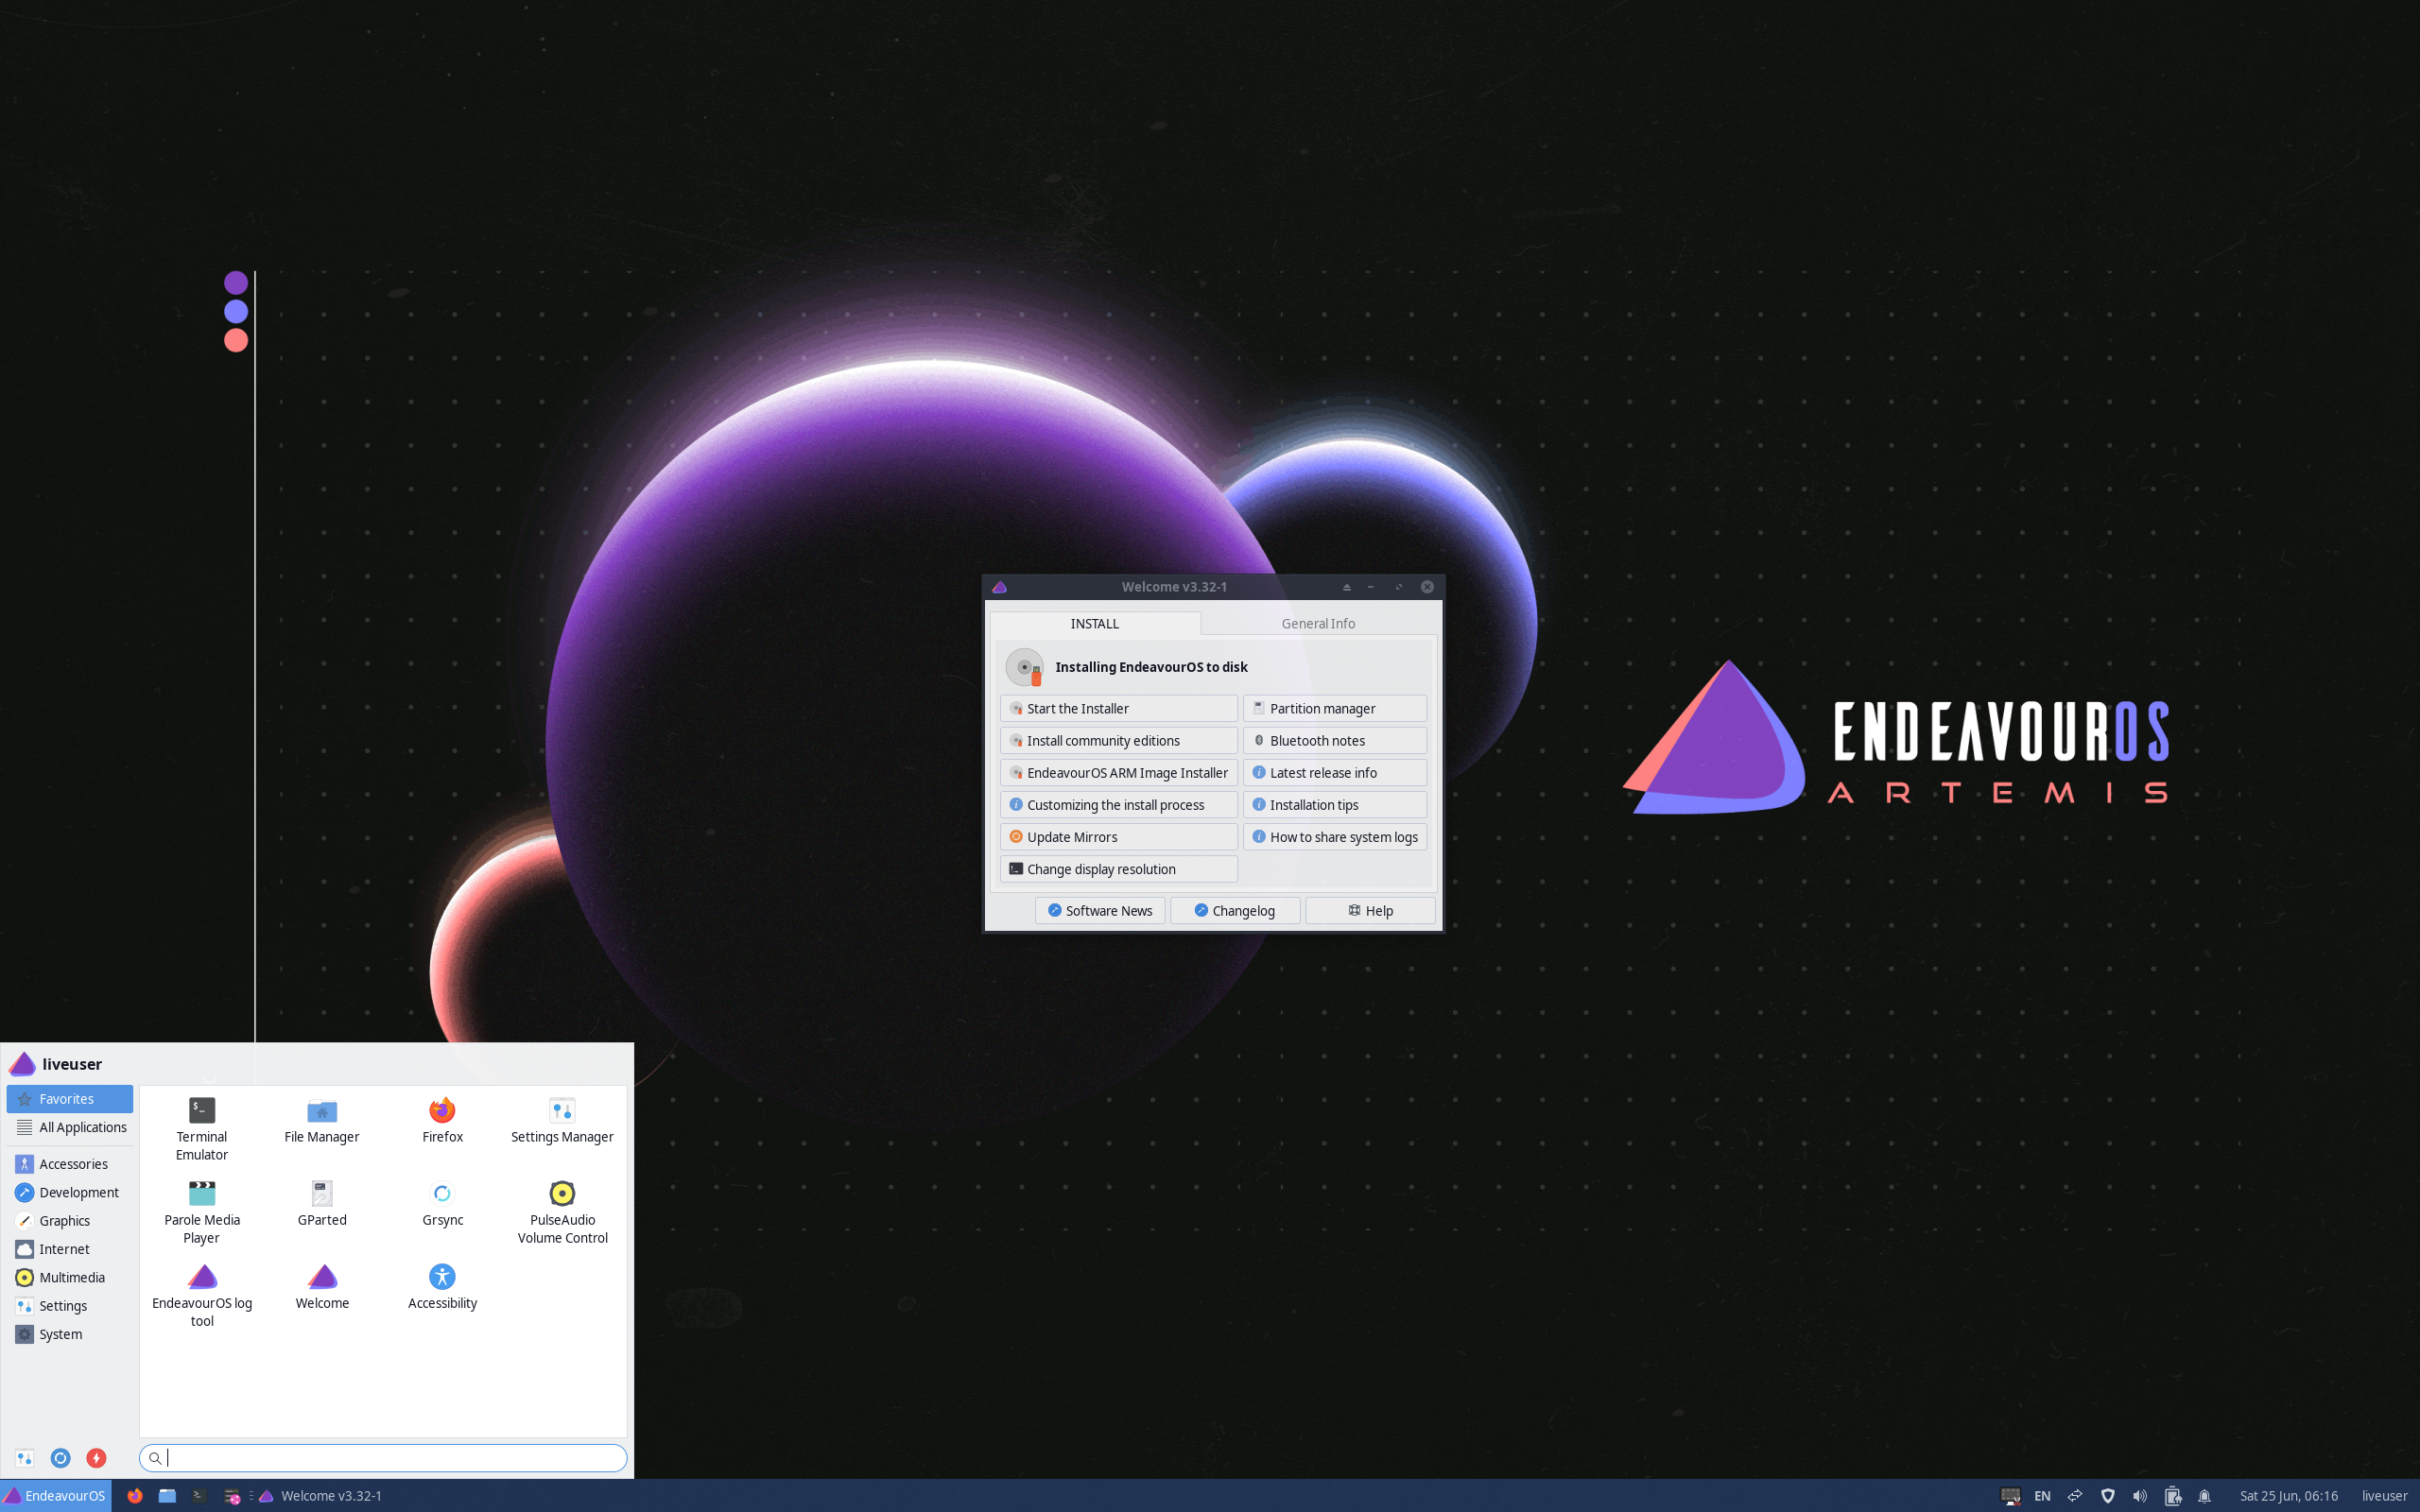This screenshot has width=2420, height=1512.
Task: Open the System category
Action: [x=69, y=1334]
